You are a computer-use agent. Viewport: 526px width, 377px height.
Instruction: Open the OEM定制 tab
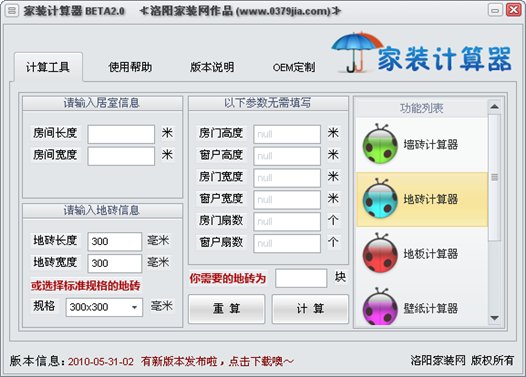coord(294,67)
